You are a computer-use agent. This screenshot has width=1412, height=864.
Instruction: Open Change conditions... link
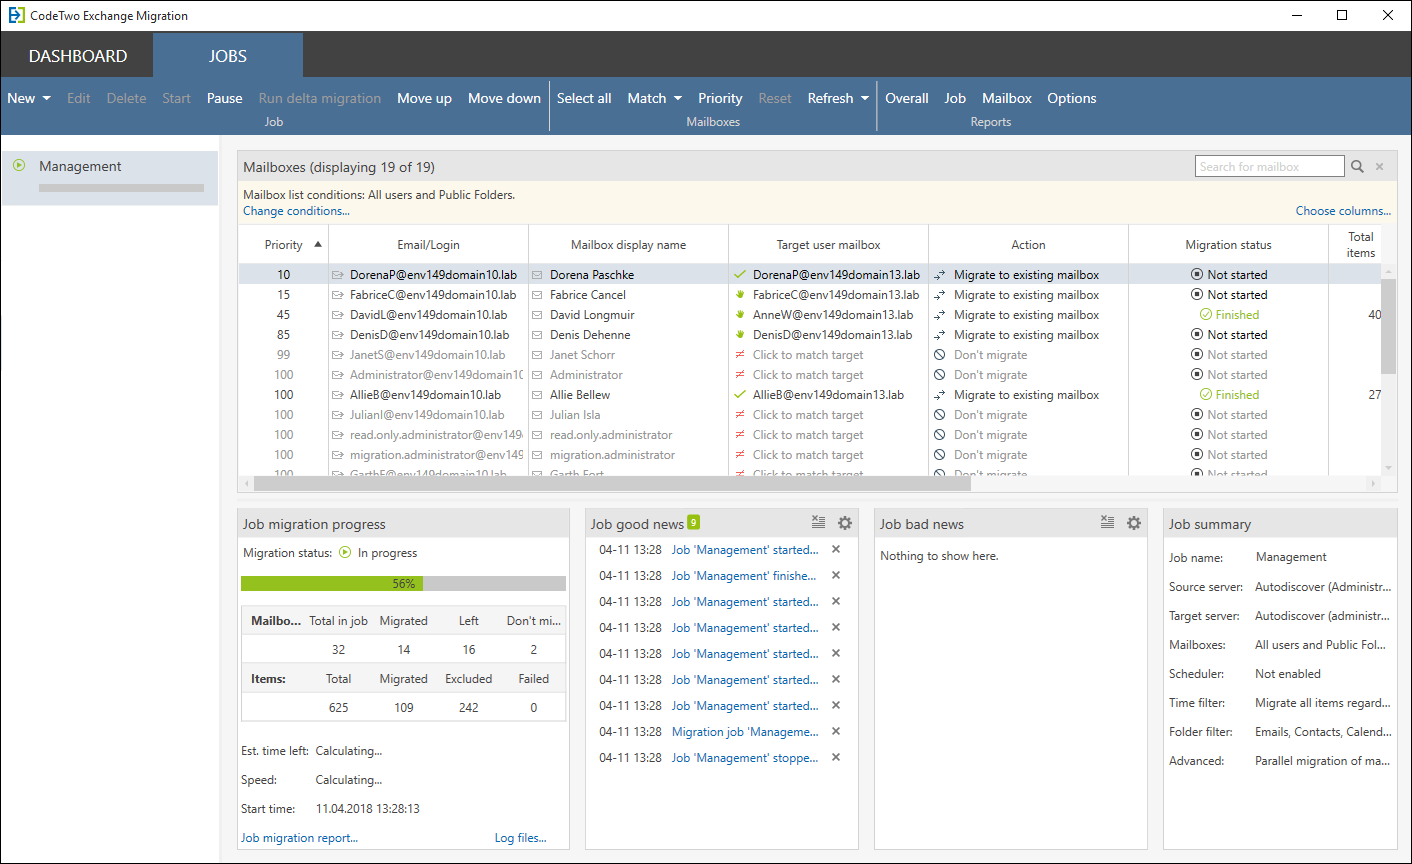click(296, 211)
